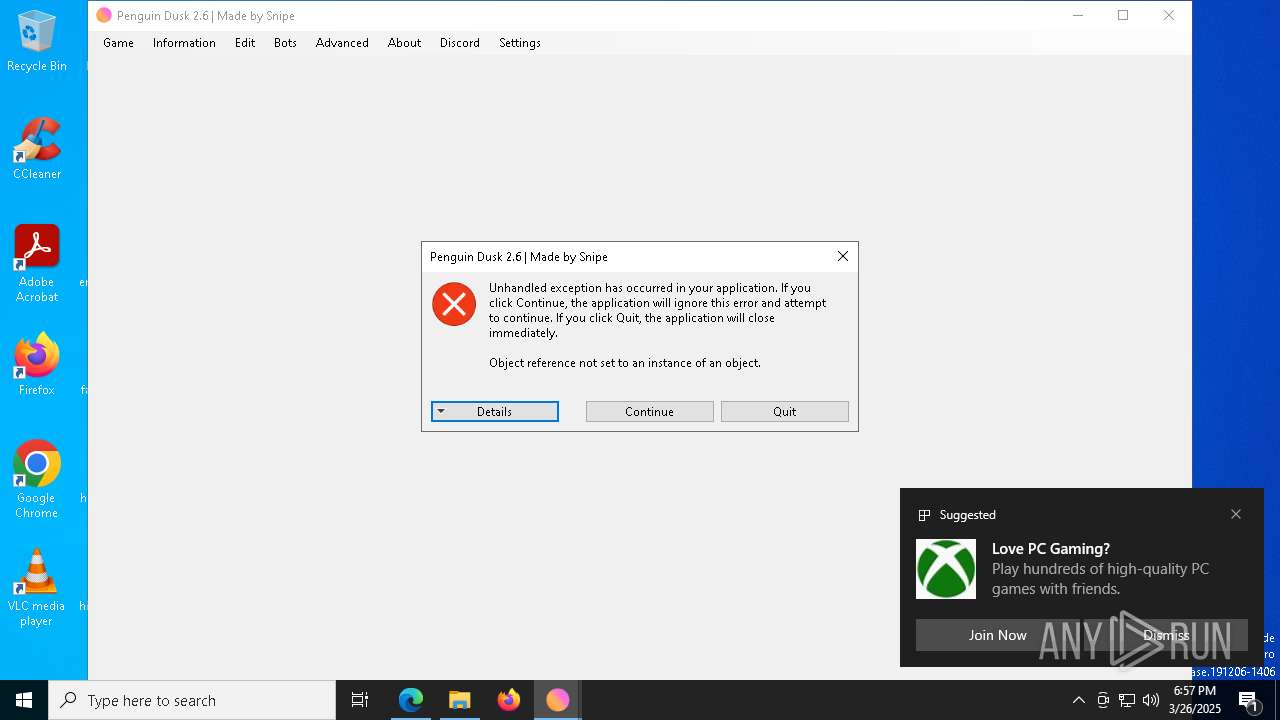Launch Firefox from the taskbar
The width and height of the screenshot is (1280, 720).
point(509,700)
